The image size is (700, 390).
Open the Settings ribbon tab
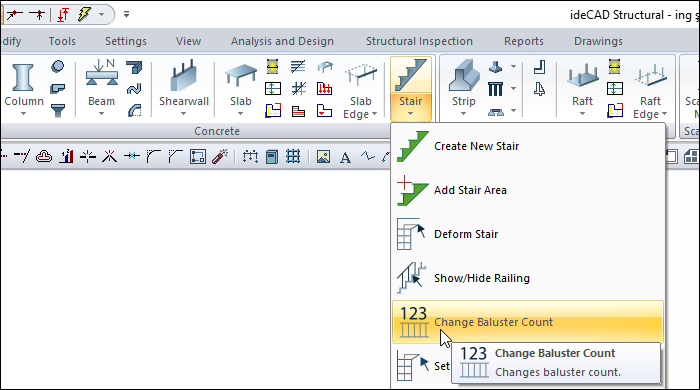pos(126,41)
